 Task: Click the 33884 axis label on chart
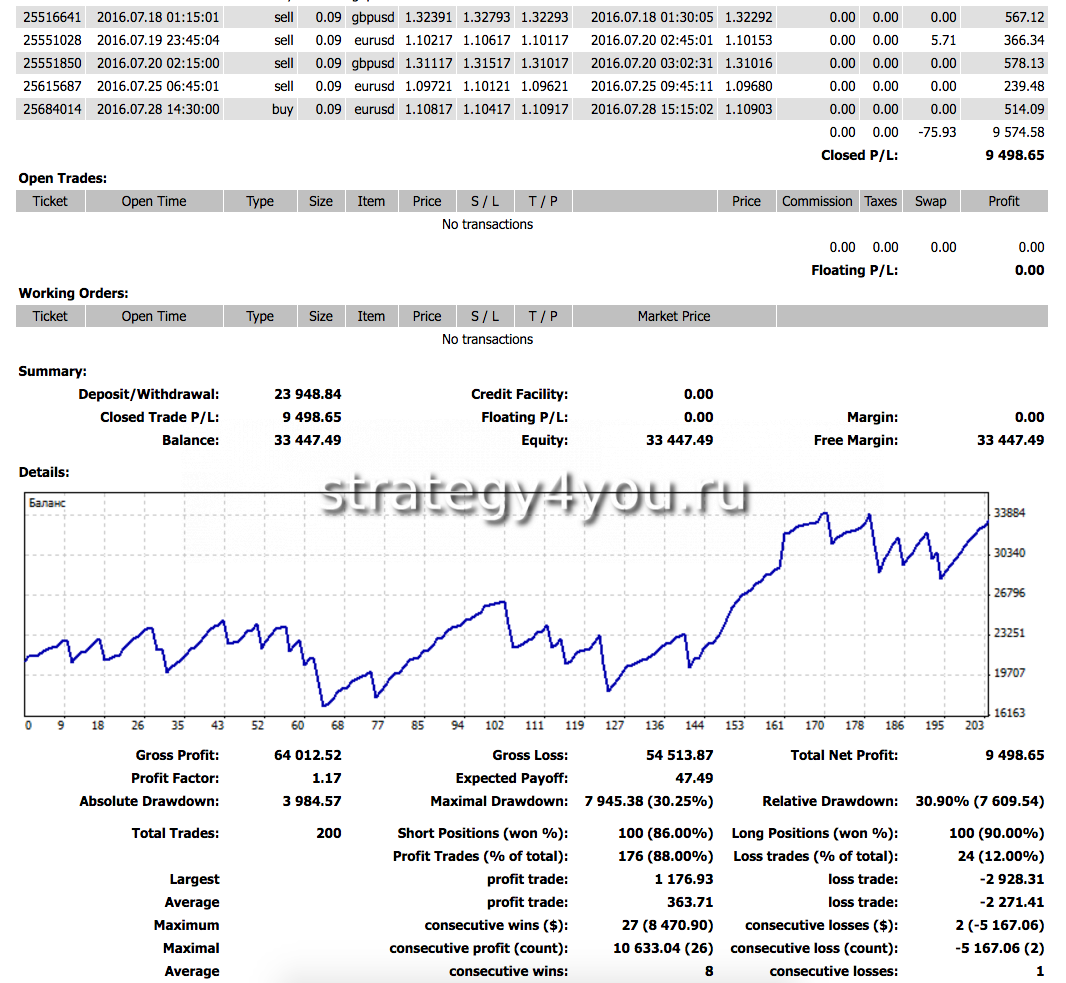(x=1010, y=513)
